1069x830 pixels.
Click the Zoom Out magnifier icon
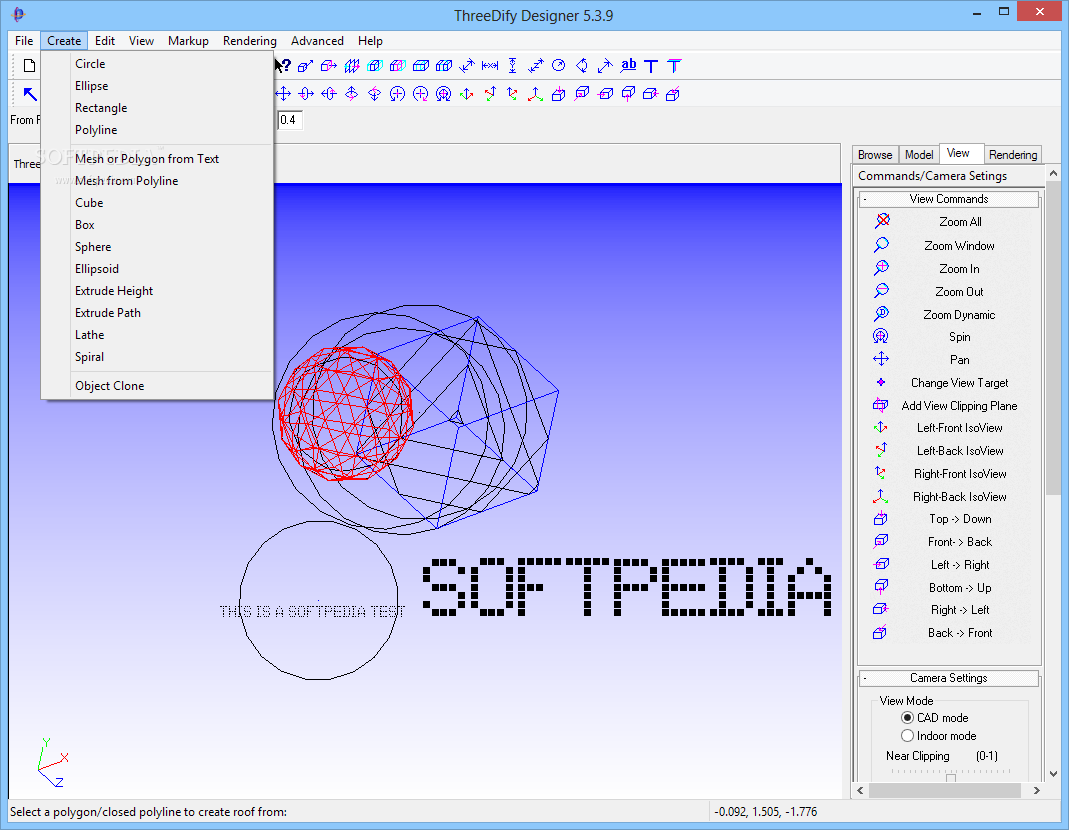click(x=882, y=291)
